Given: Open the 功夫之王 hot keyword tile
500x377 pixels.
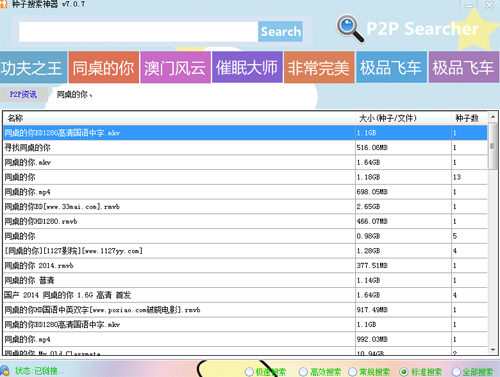Looking at the screenshot, I should coord(33,67).
